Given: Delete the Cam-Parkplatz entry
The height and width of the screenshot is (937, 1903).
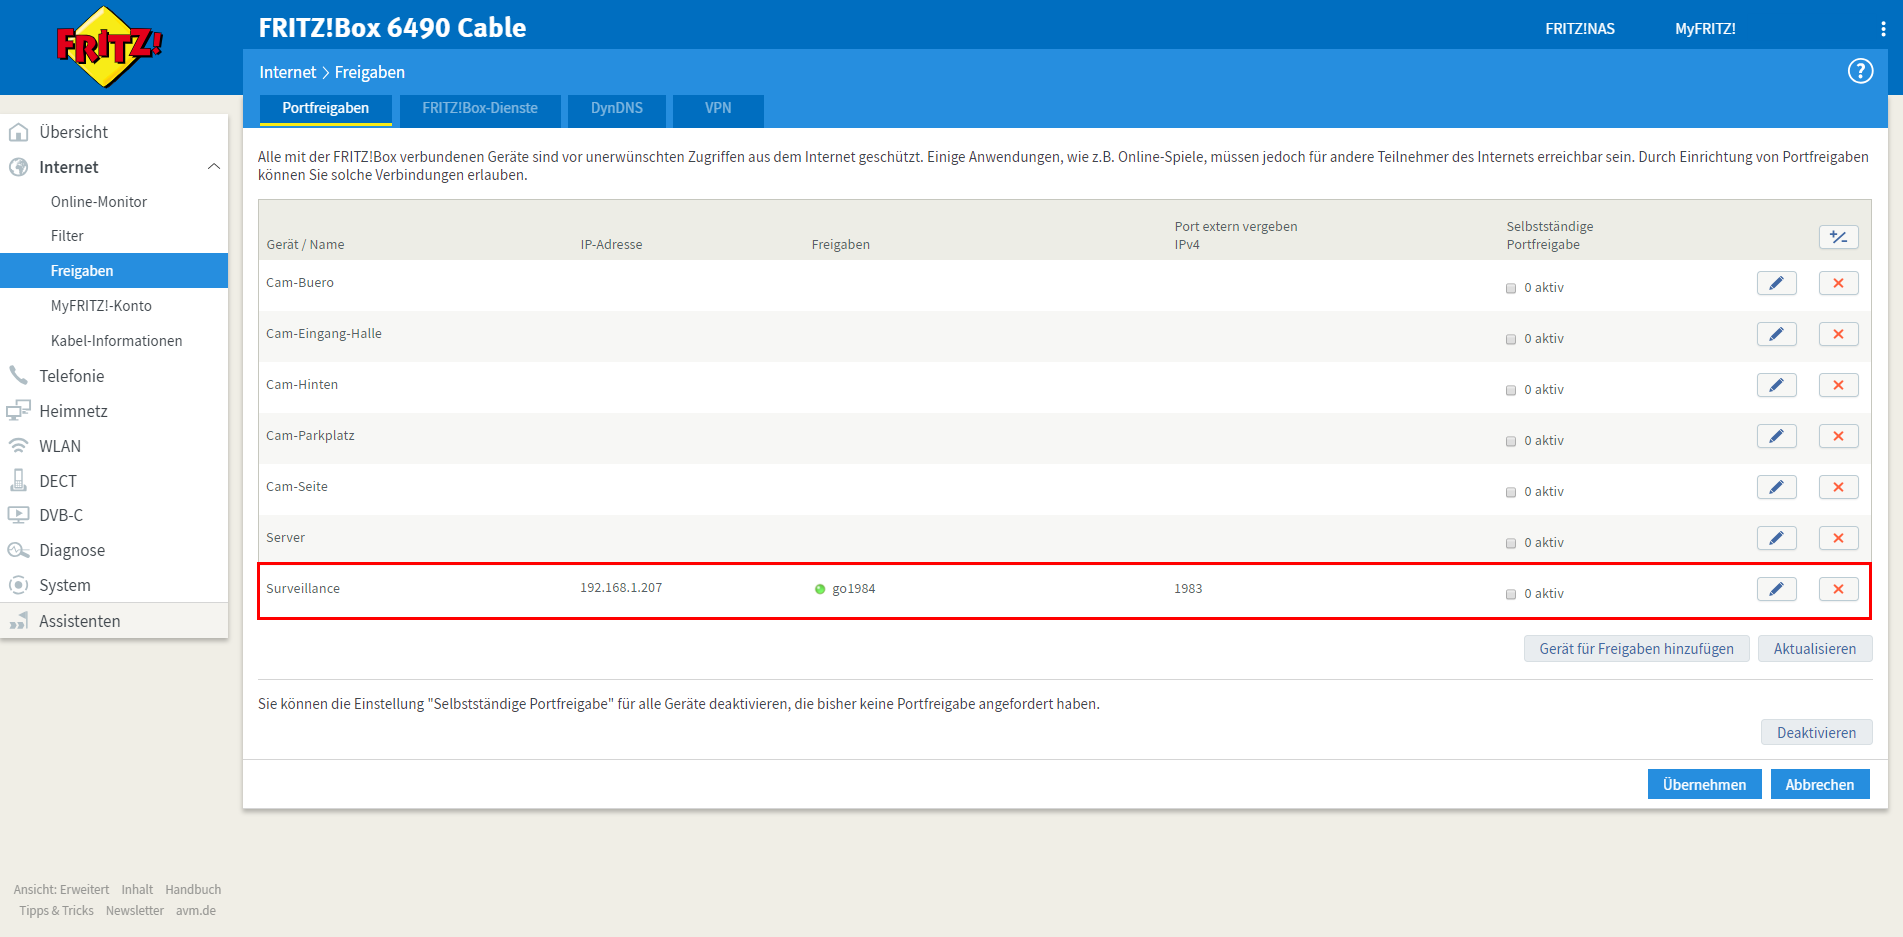Looking at the screenshot, I should pyautogui.click(x=1838, y=436).
